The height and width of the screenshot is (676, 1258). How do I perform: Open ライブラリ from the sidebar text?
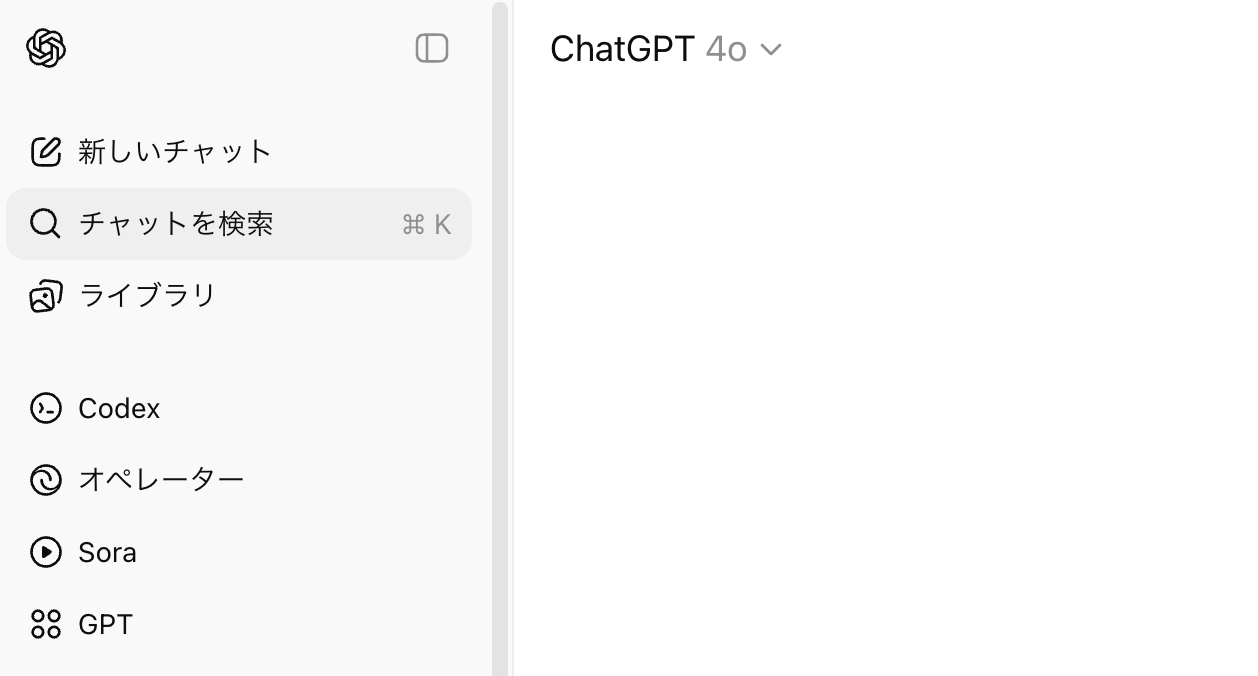click(x=147, y=296)
